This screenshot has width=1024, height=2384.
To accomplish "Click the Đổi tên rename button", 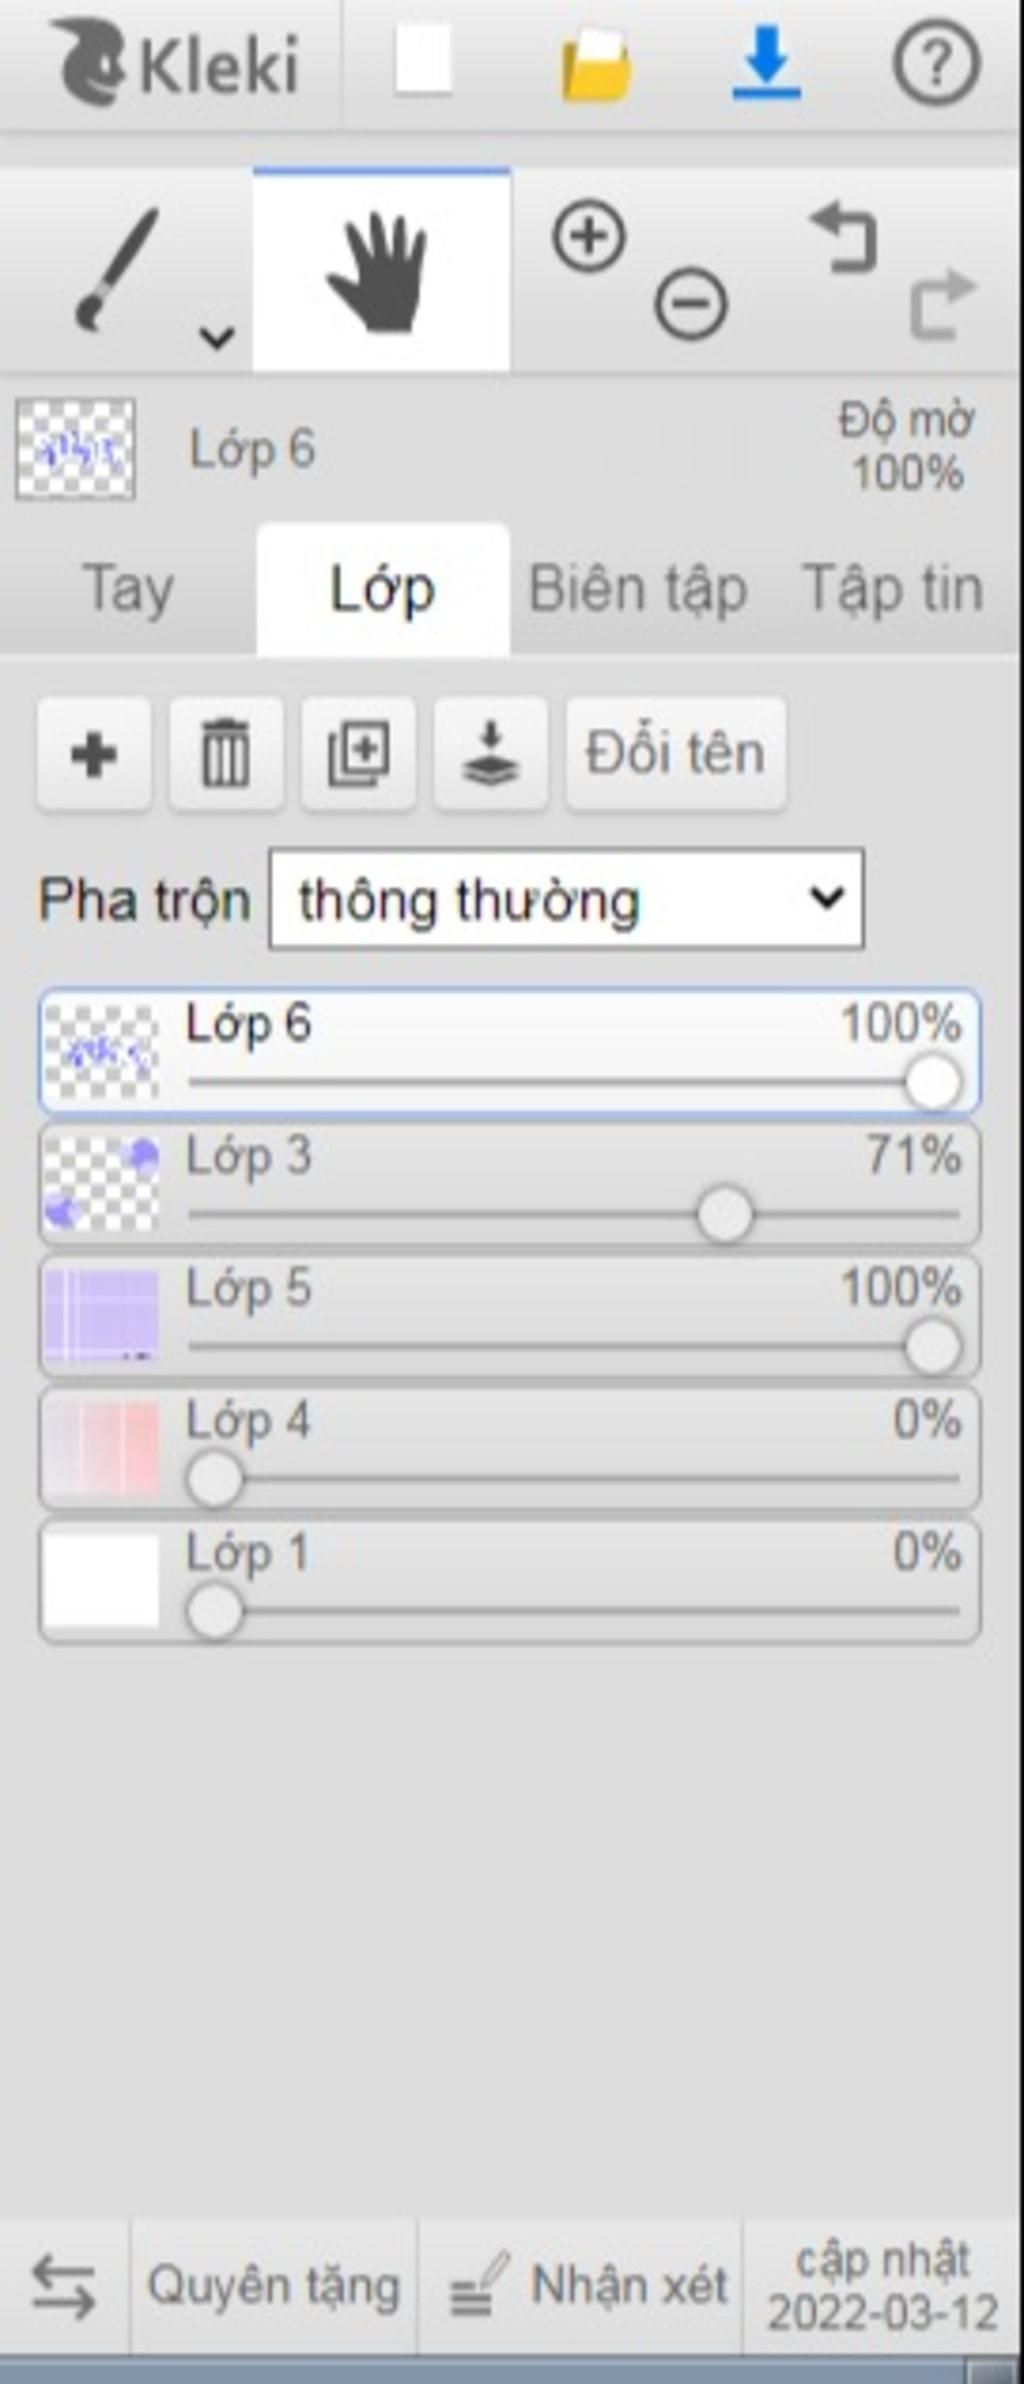I will [x=676, y=753].
